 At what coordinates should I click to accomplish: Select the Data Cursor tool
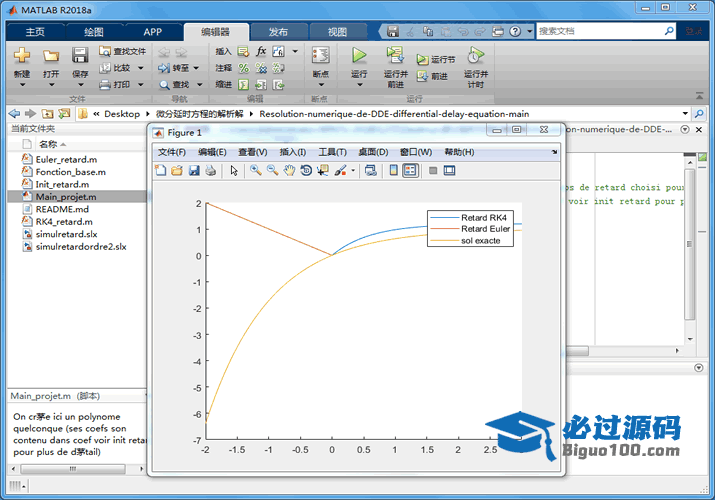coord(322,171)
